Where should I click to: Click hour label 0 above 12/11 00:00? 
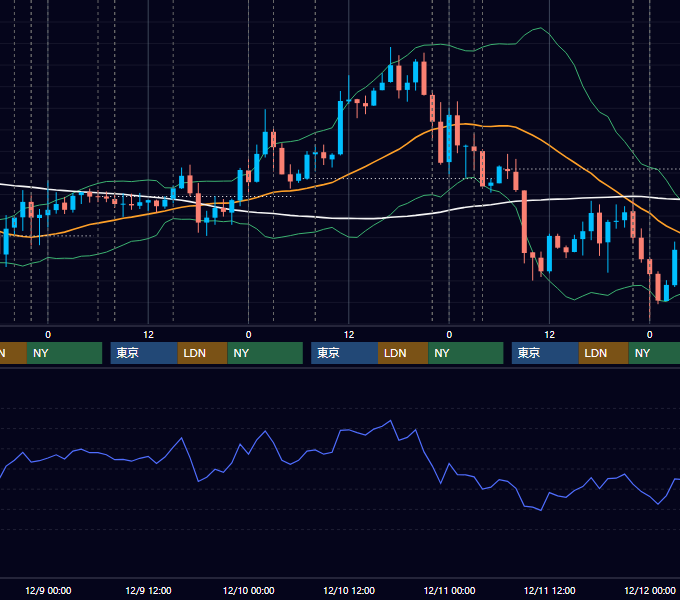pyautogui.click(x=449, y=335)
